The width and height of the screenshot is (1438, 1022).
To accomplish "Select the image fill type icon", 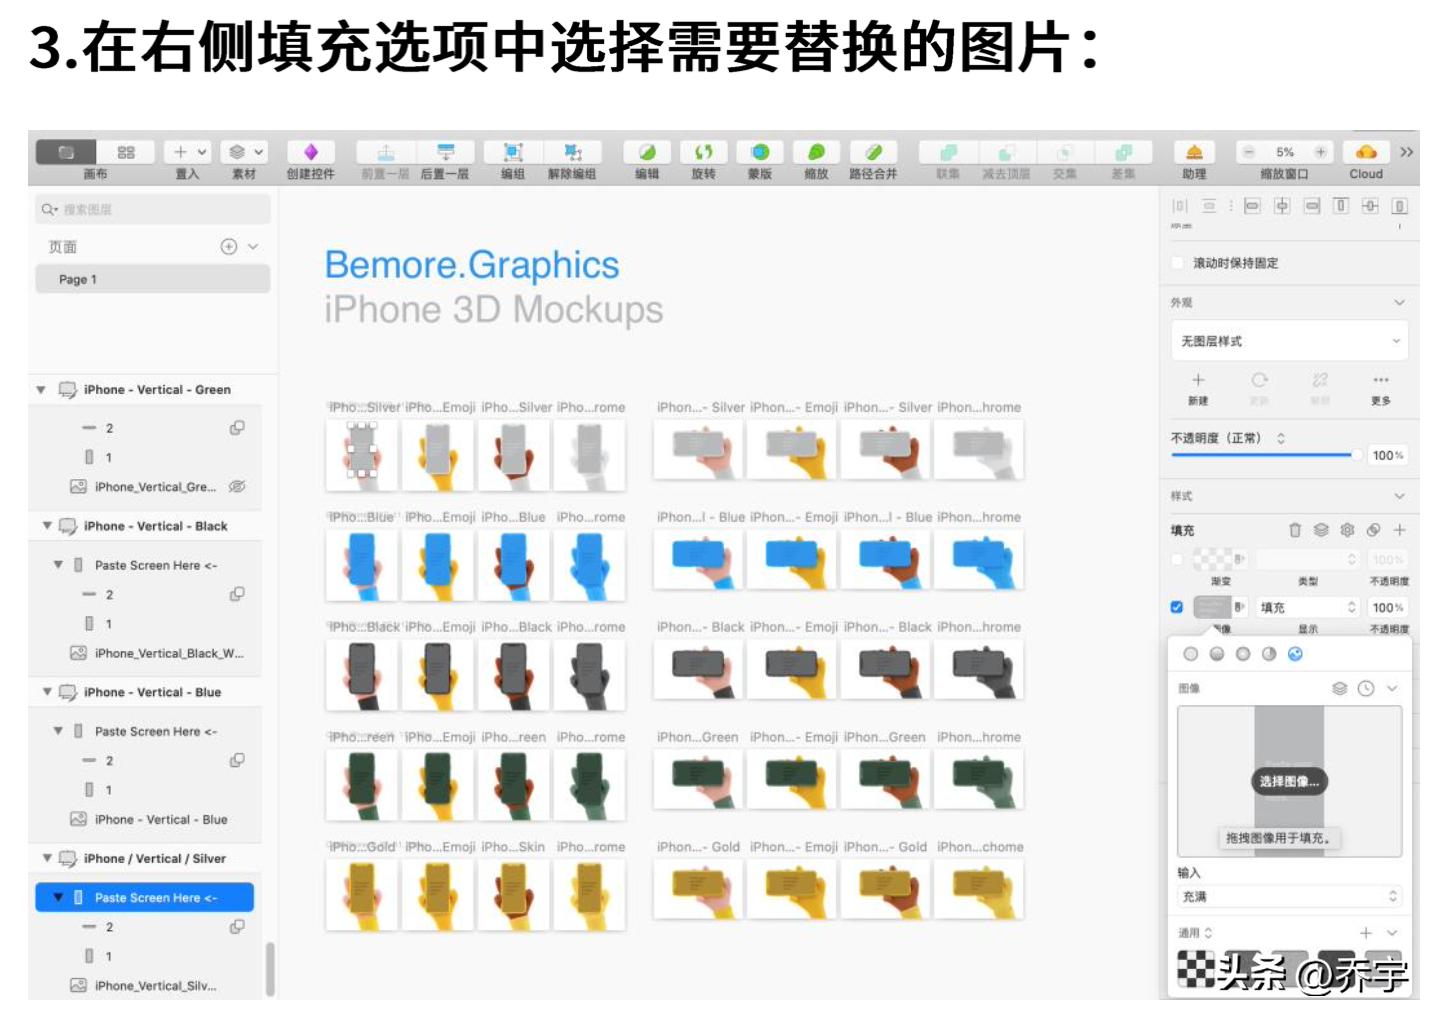I will [x=1295, y=654].
